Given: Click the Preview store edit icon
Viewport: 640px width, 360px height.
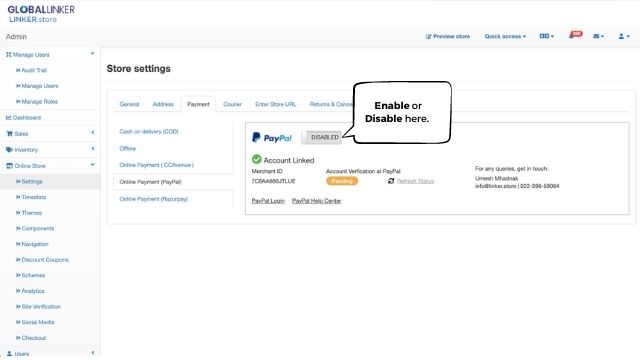Looking at the screenshot, I should (429, 37).
